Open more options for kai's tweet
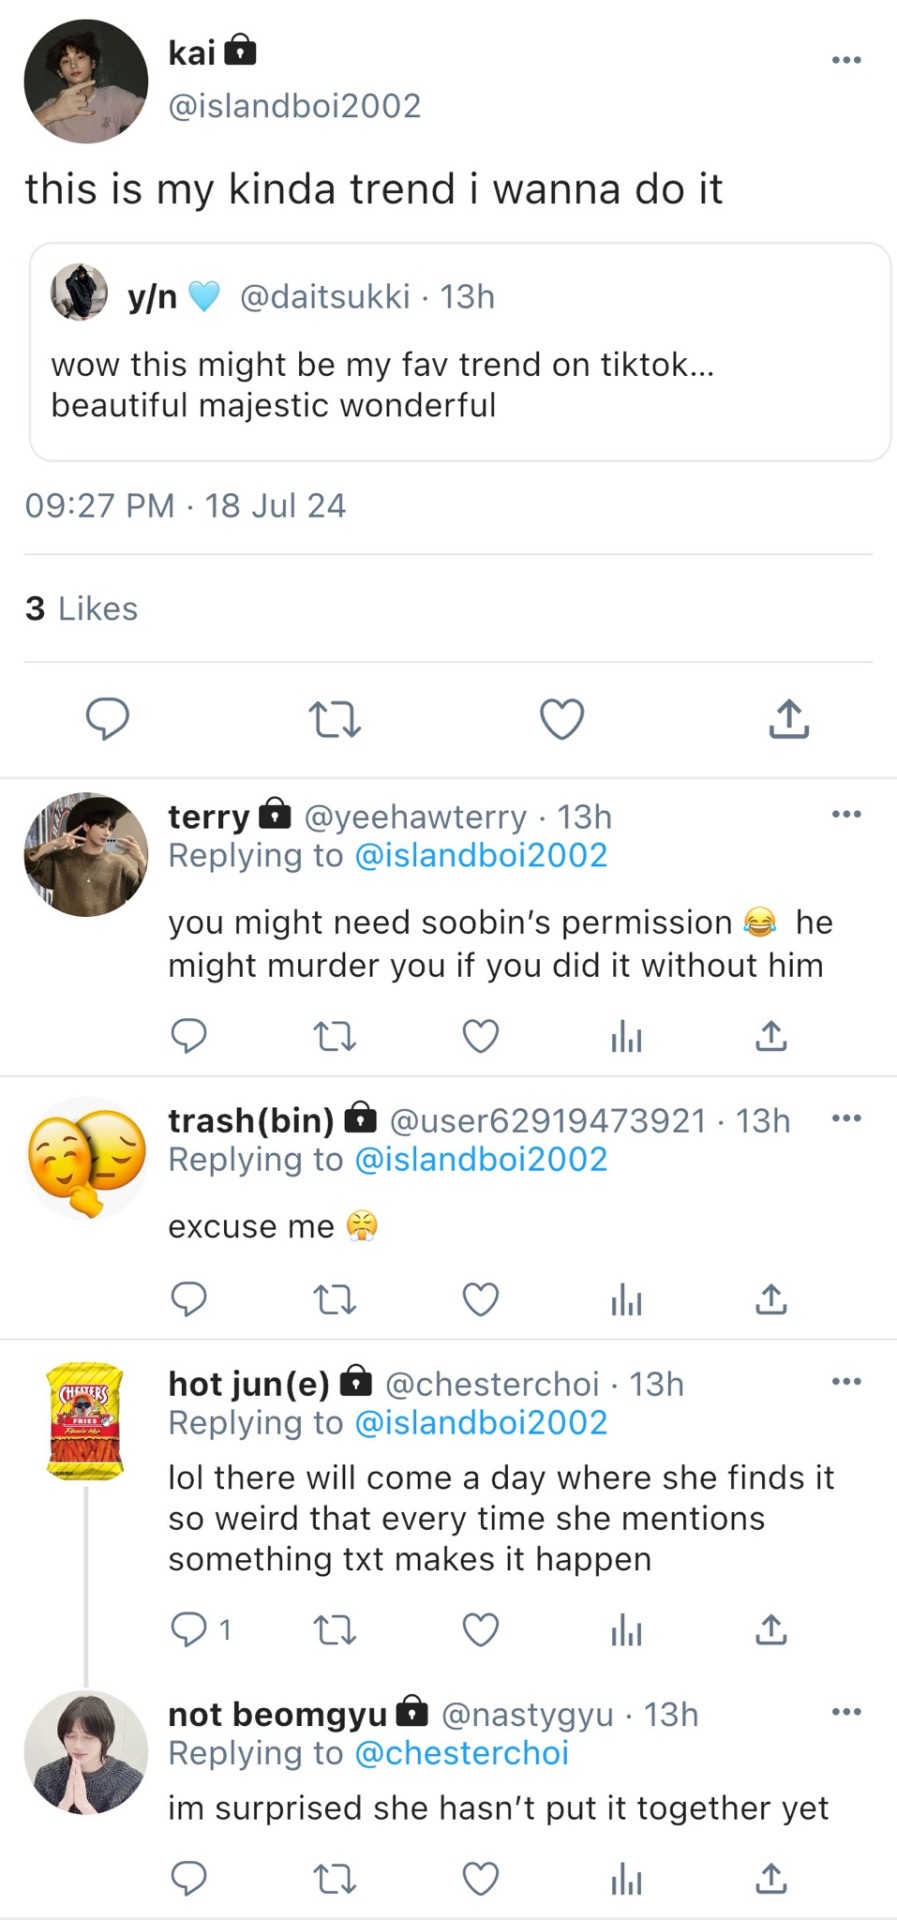This screenshot has height=1920, width=897. [847, 60]
